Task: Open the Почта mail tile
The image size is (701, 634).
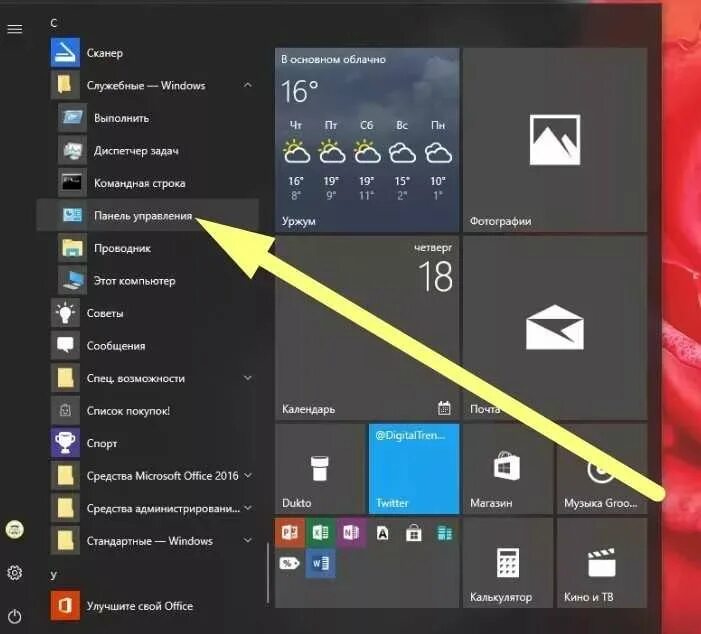Action: point(555,328)
